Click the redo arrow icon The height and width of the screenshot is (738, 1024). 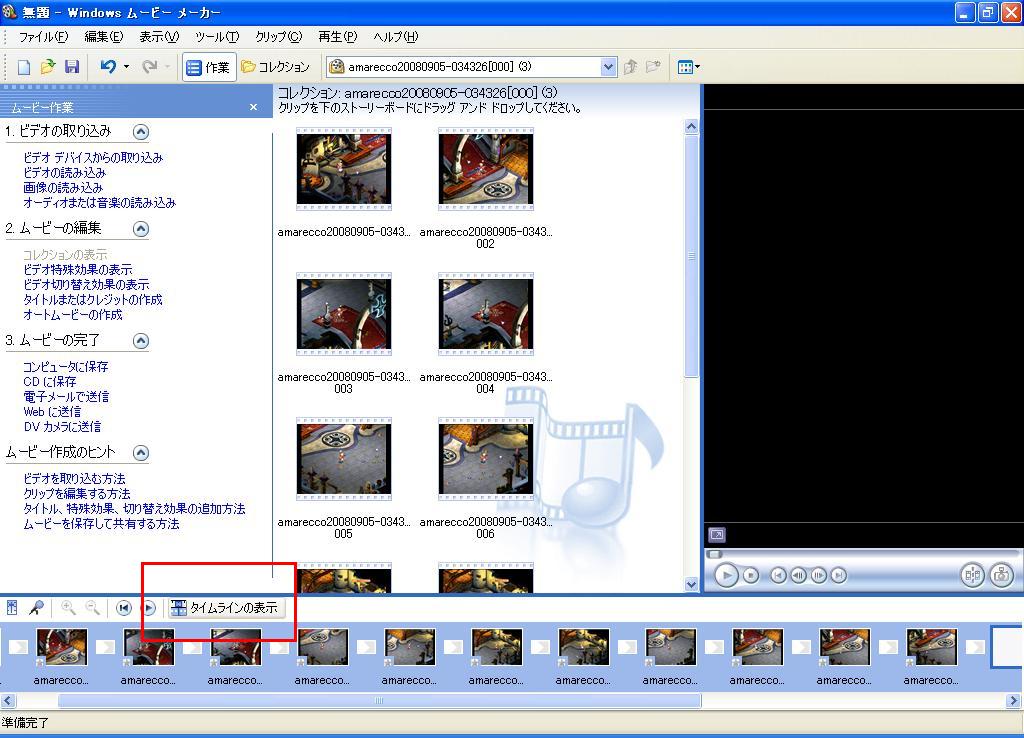[x=150, y=67]
